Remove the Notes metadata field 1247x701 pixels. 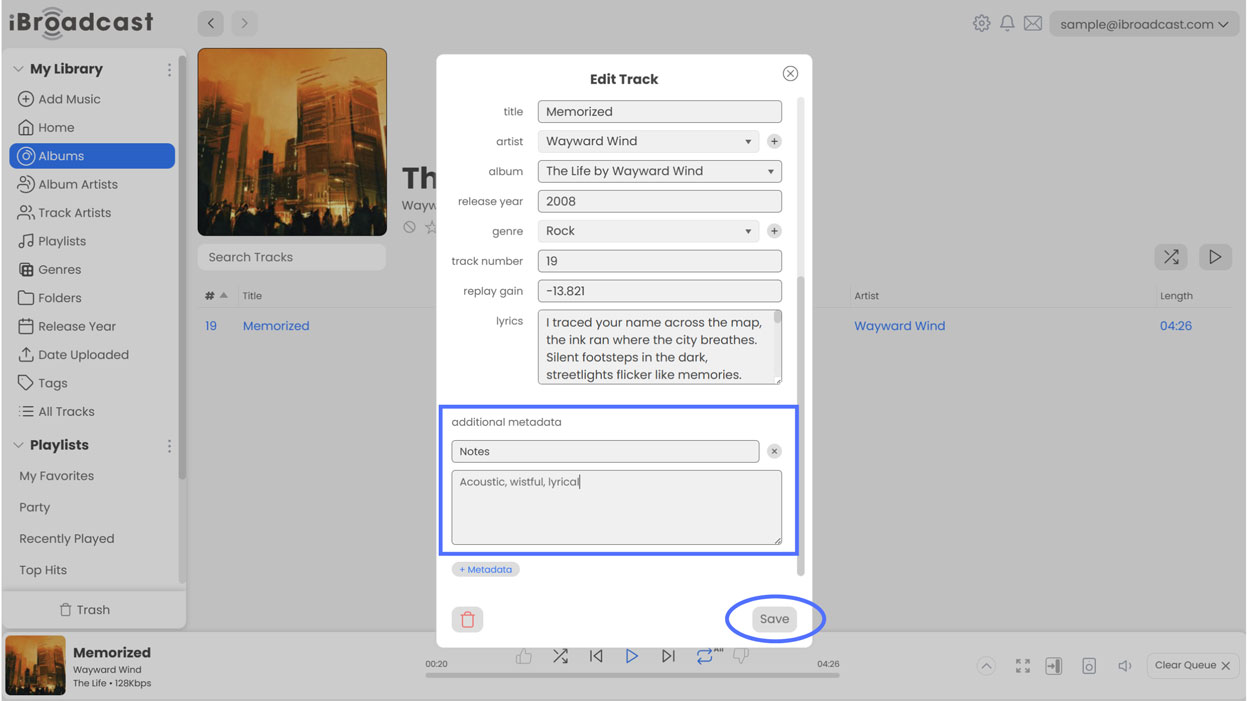point(774,452)
